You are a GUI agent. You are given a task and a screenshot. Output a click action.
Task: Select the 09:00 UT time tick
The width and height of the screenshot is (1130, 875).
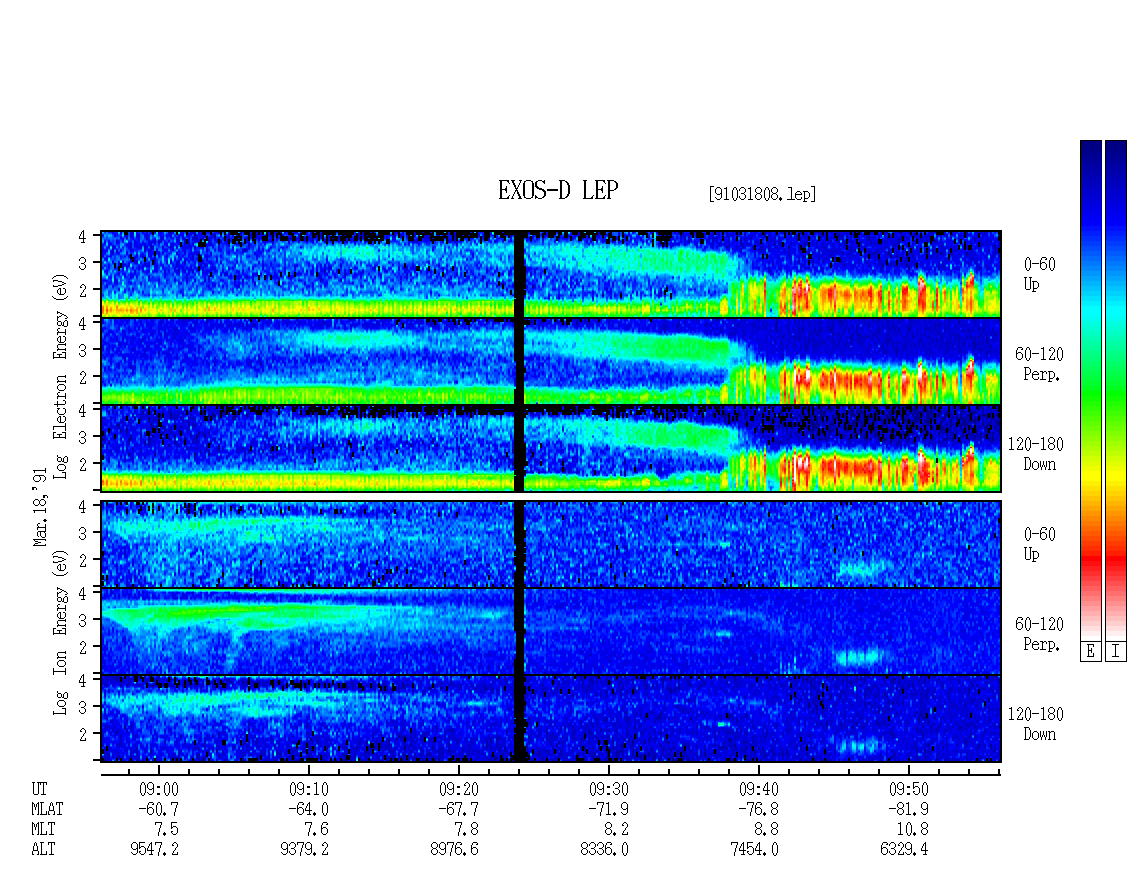pyautogui.click(x=159, y=789)
